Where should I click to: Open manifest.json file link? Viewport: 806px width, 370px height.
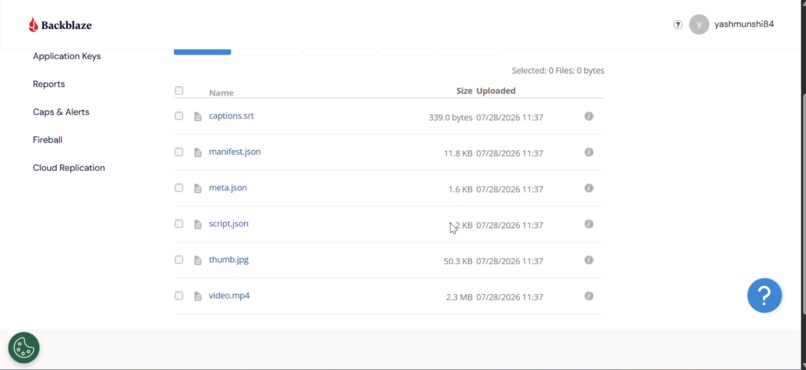pyautogui.click(x=235, y=152)
